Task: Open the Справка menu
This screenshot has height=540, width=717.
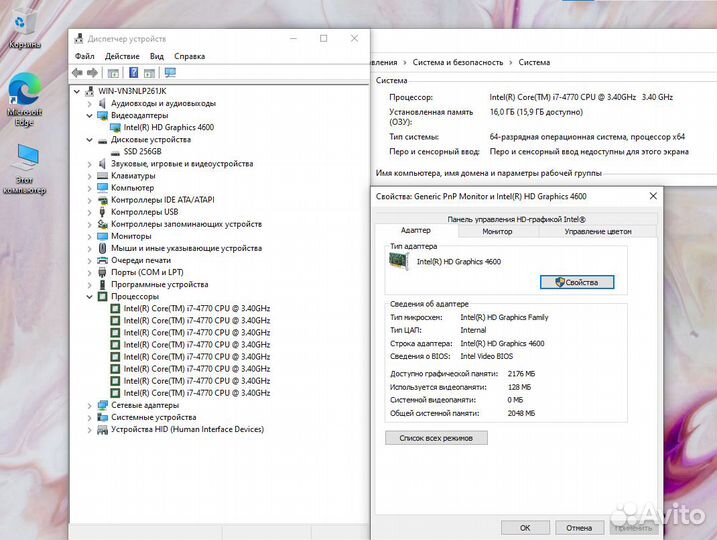Action: pos(189,56)
